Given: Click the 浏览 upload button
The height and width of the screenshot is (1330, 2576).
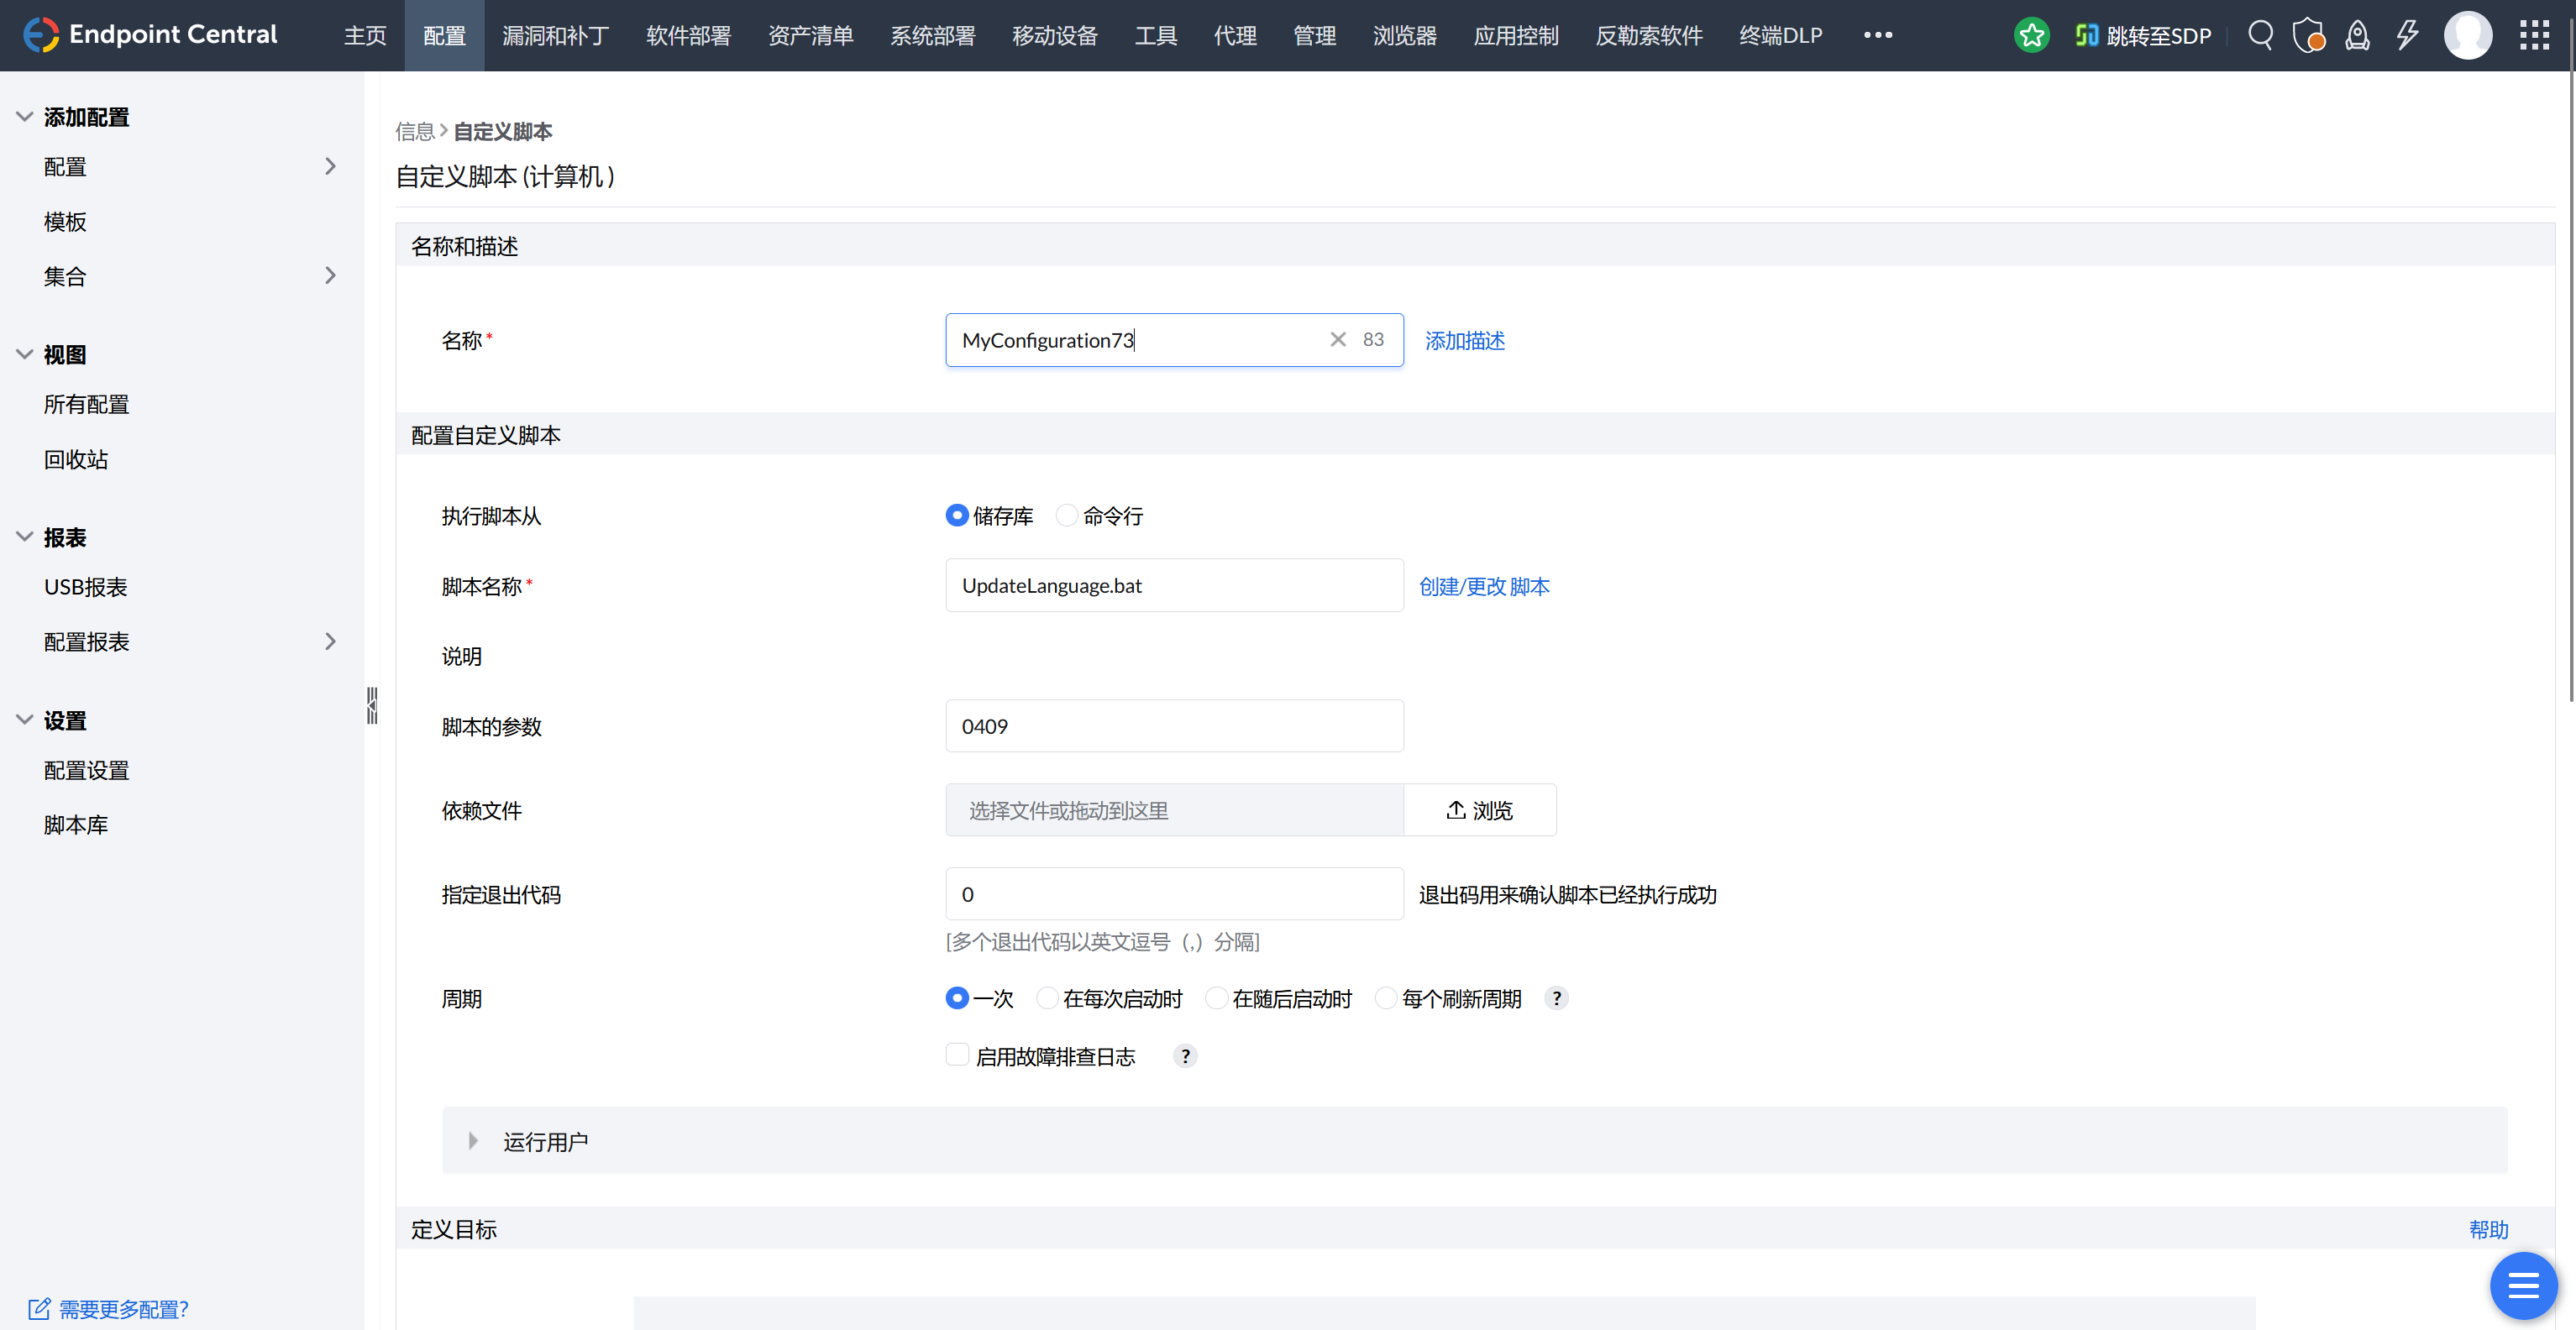Looking at the screenshot, I should click(1479, 810).
